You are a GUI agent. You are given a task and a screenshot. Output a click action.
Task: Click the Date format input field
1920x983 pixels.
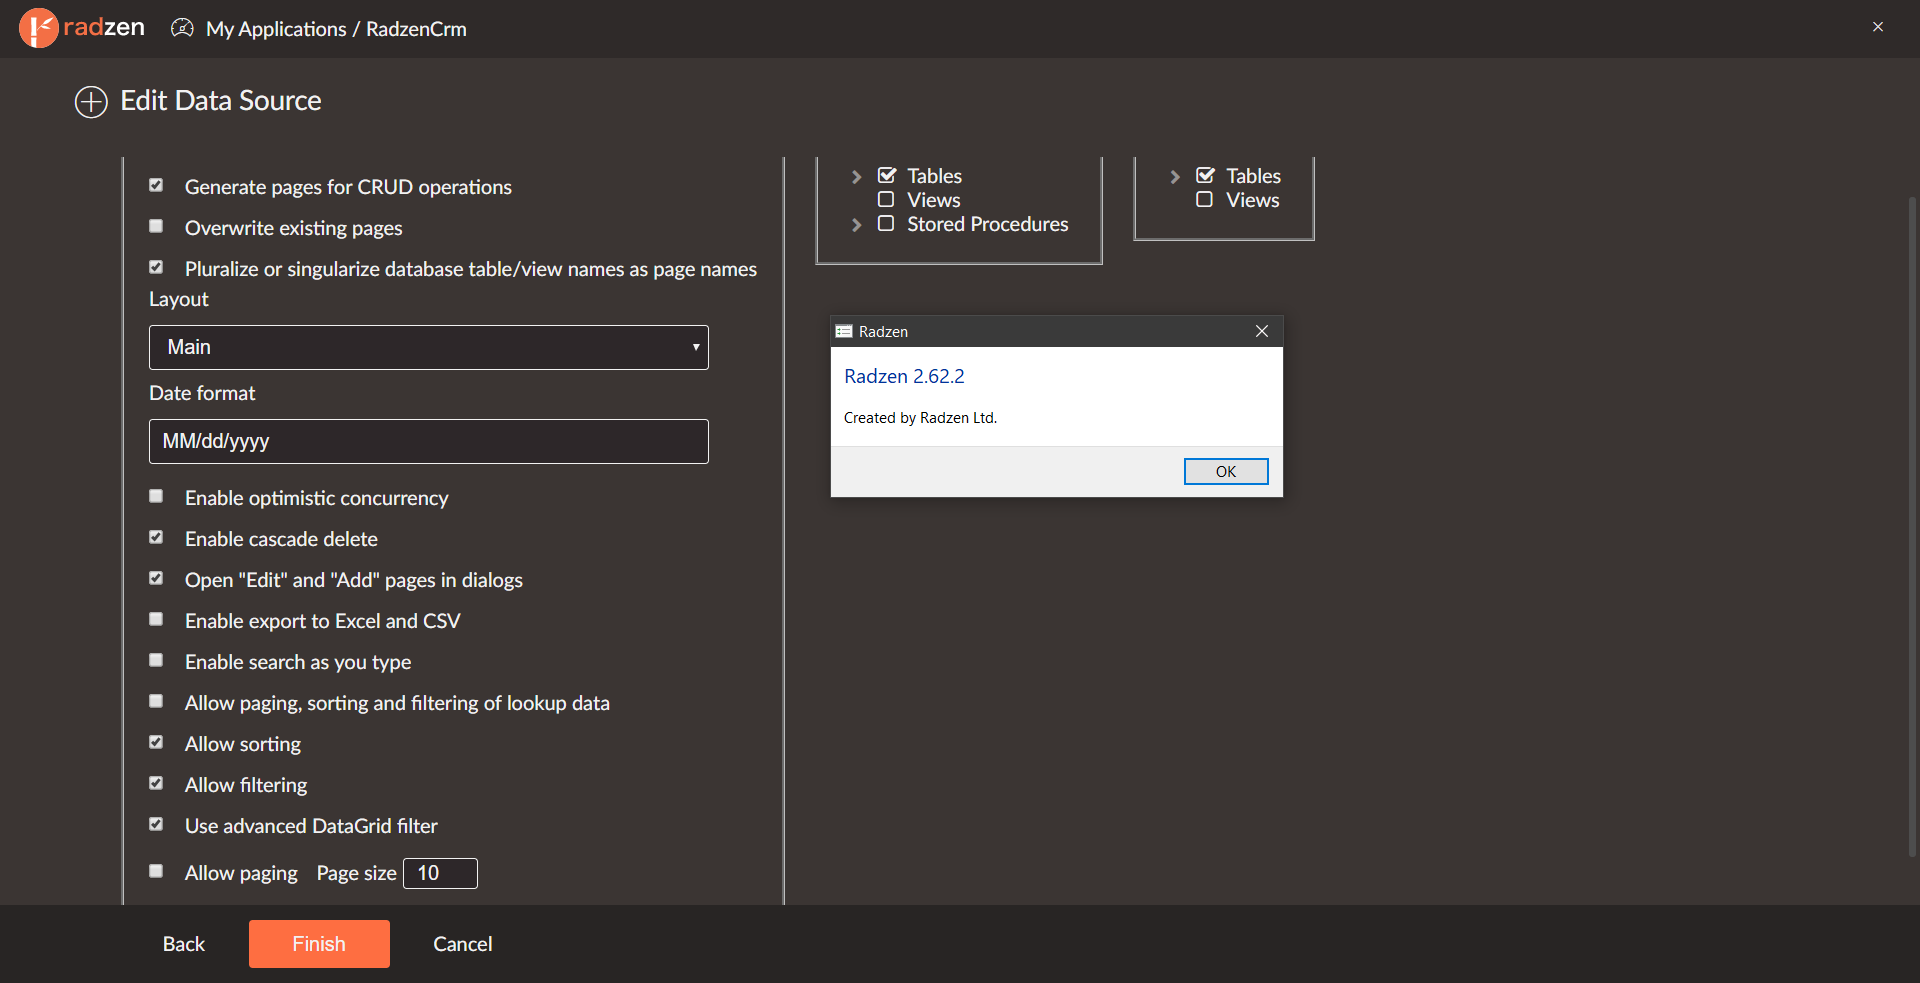click(429, 441)
